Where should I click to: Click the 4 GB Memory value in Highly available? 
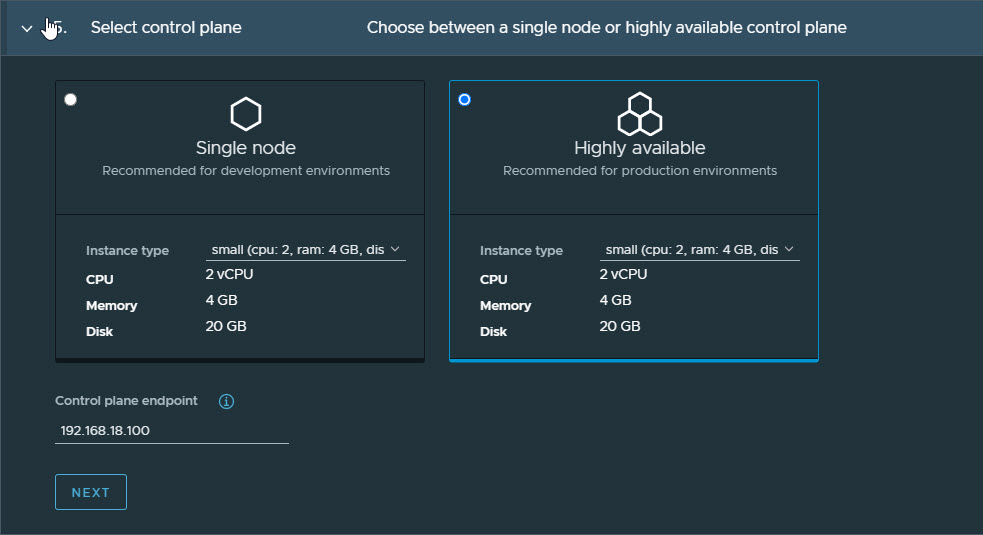pos(615,300)
